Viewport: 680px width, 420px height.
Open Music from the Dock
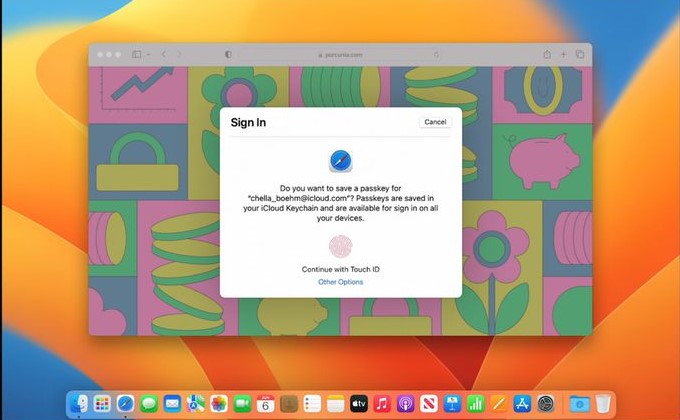(382, 404)
